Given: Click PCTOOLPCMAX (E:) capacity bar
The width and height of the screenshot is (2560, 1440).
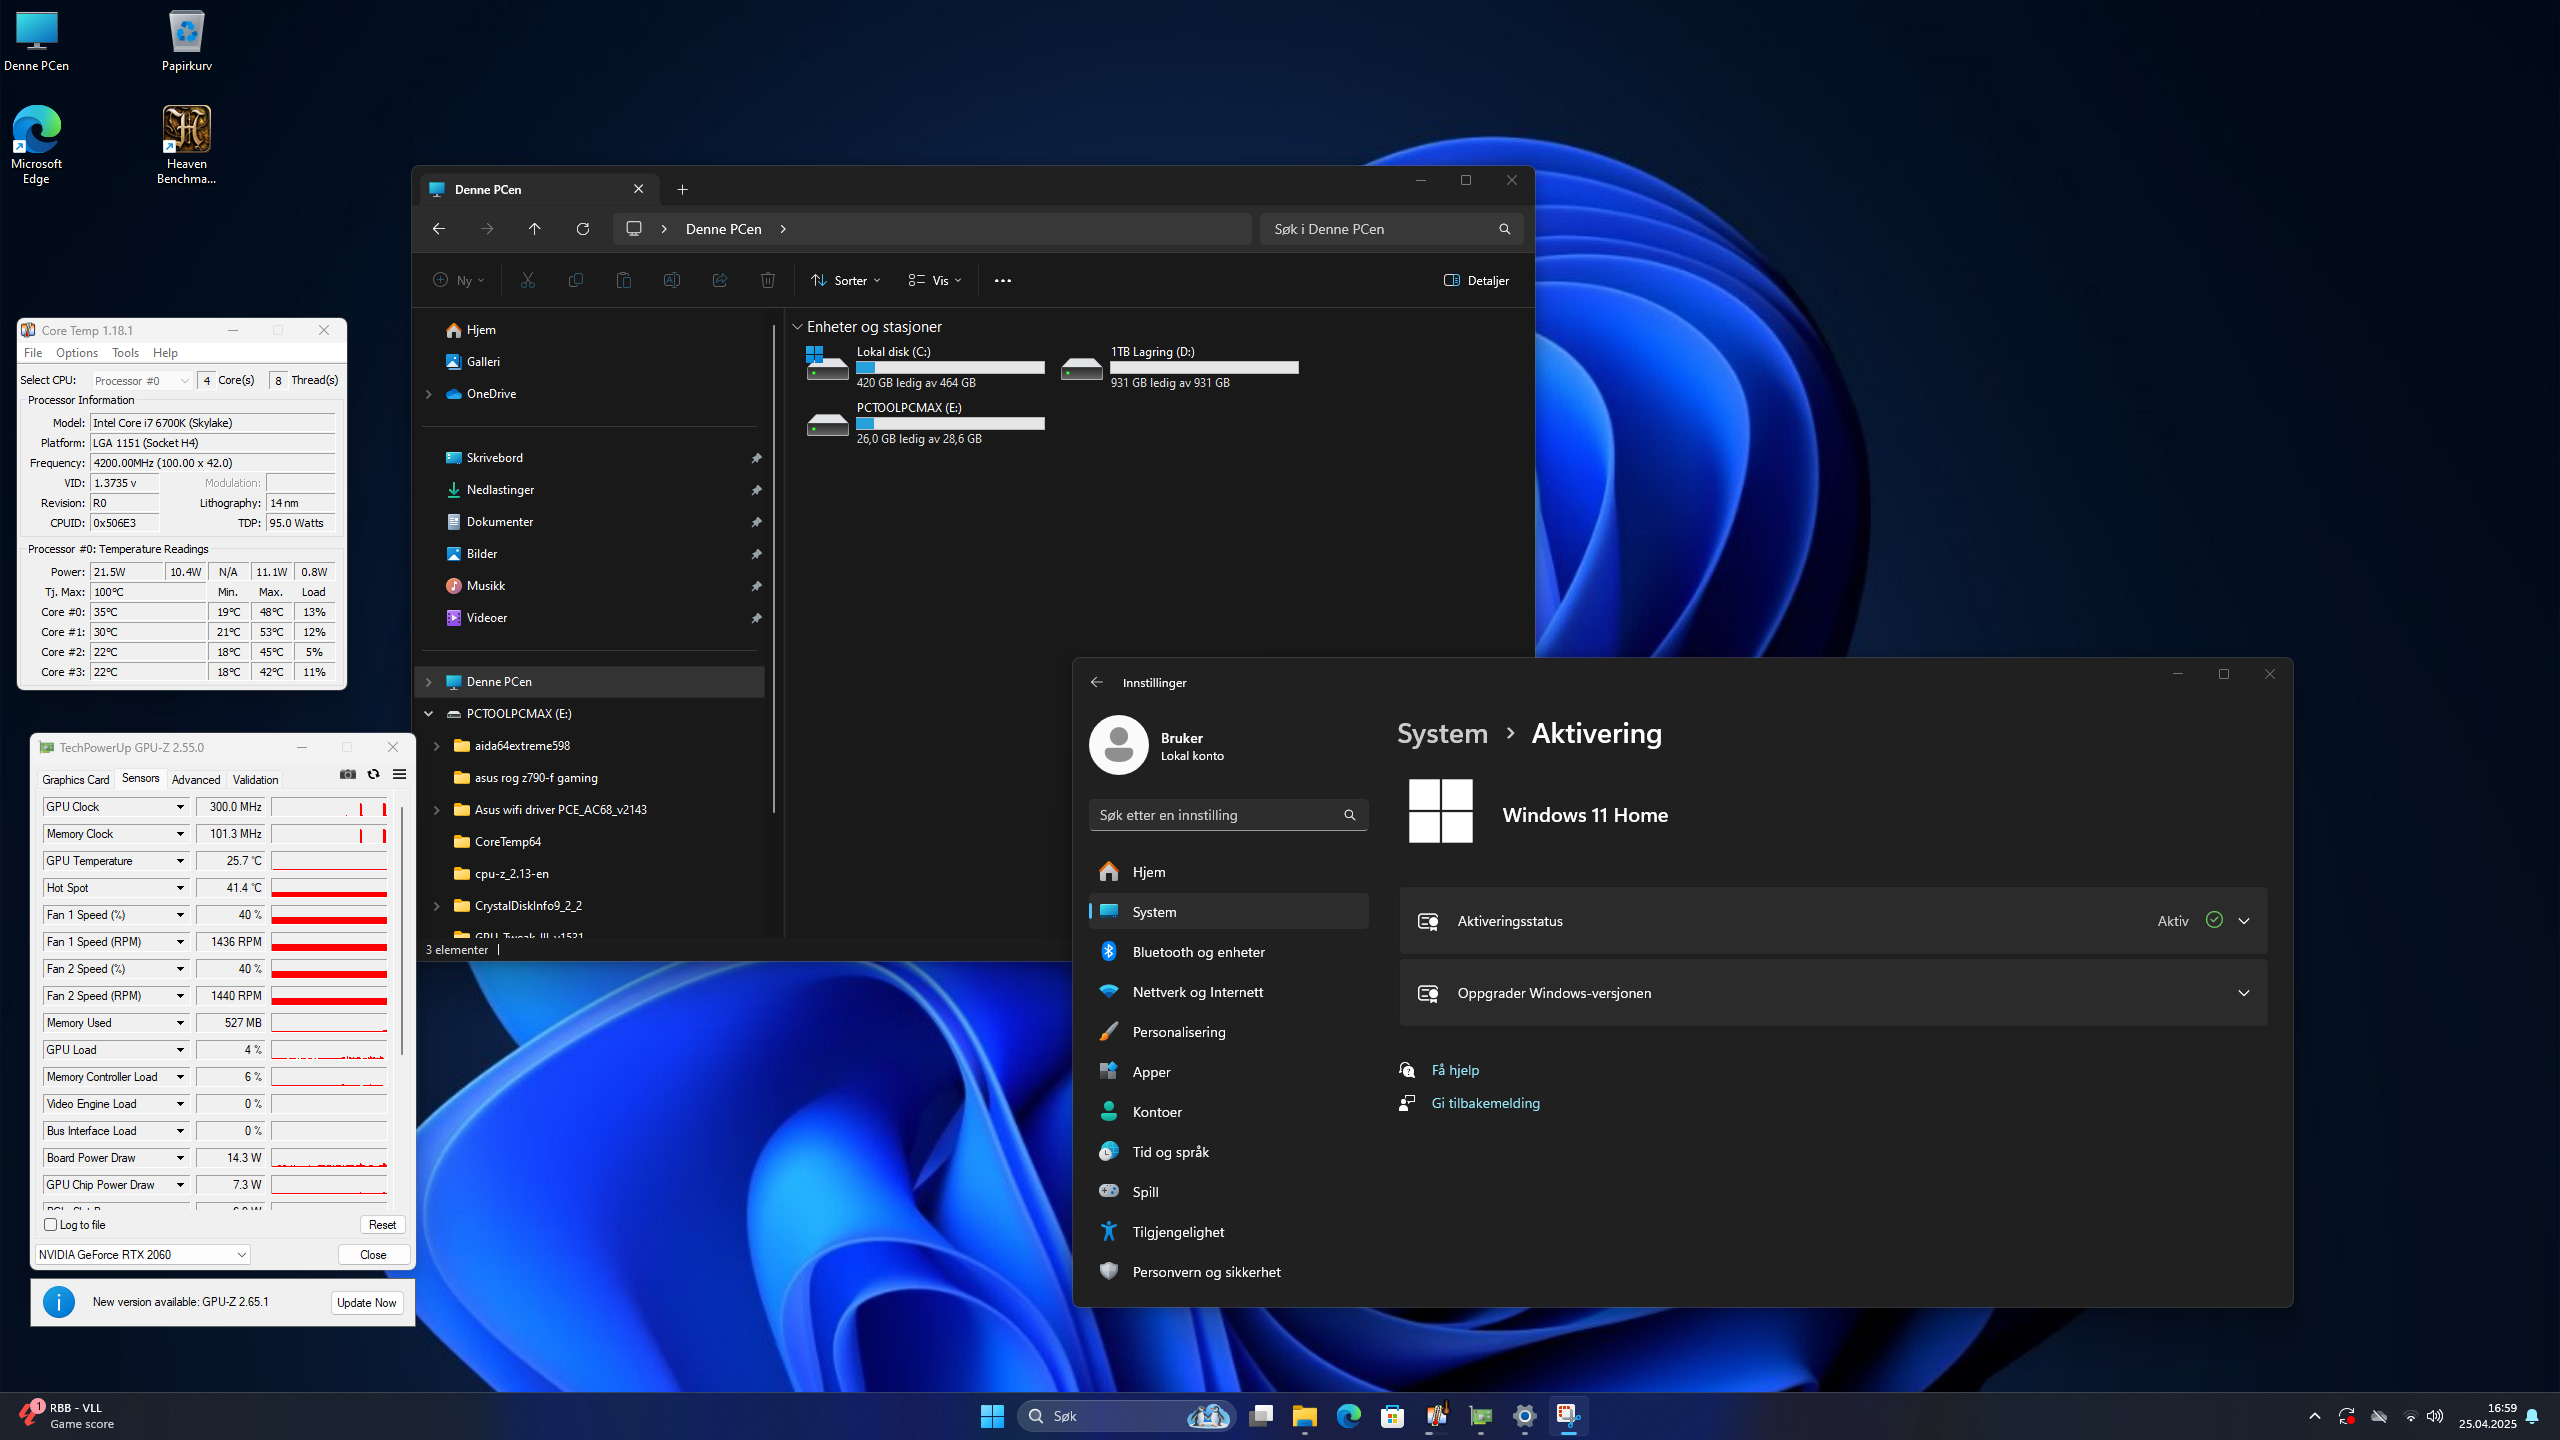Looking at the screenshot, I should click(x=950, y=424).
